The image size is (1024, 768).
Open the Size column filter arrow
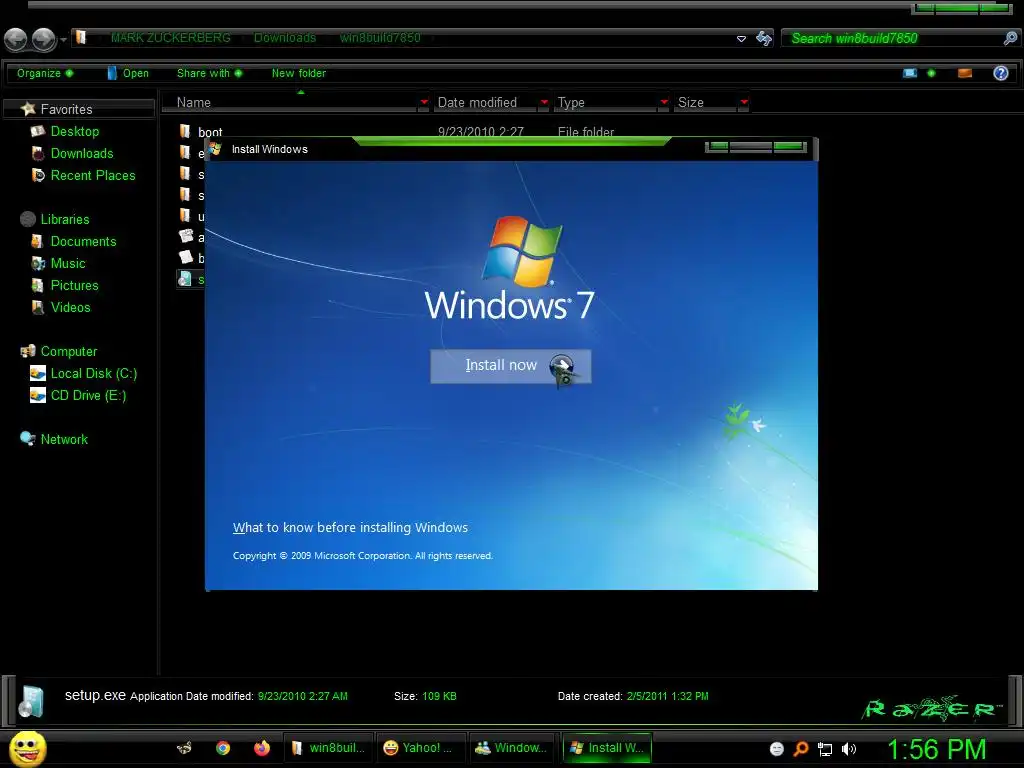pos(744,103)
